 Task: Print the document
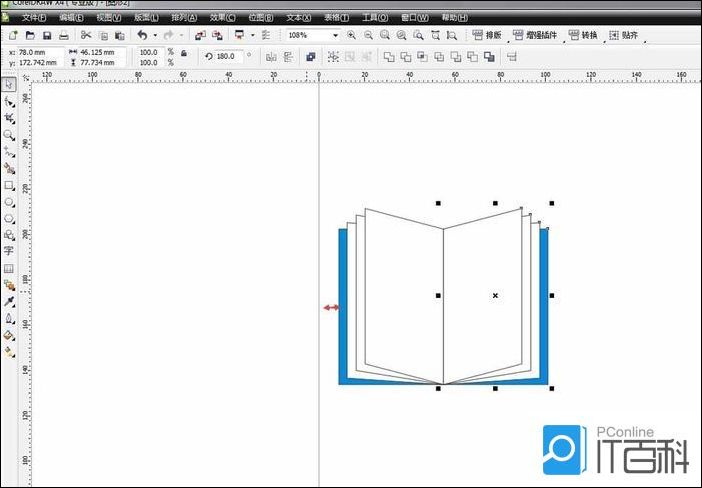coord(64,35)
